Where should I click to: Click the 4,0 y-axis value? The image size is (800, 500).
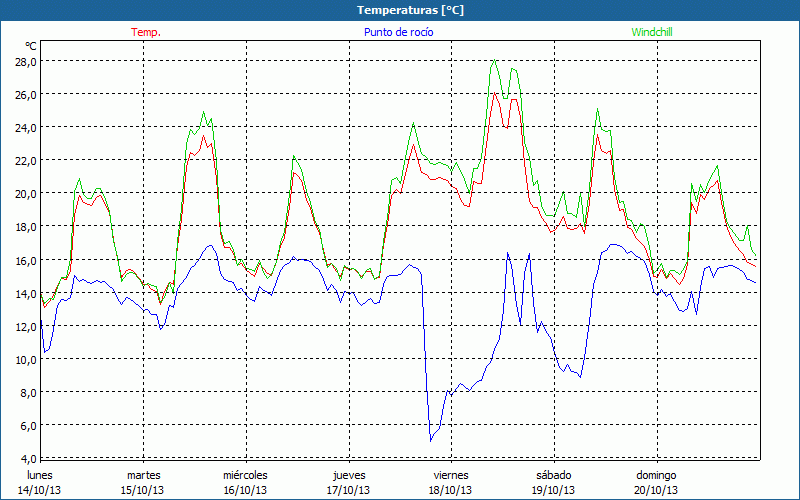pyautogui.click(x=28, y=458)
